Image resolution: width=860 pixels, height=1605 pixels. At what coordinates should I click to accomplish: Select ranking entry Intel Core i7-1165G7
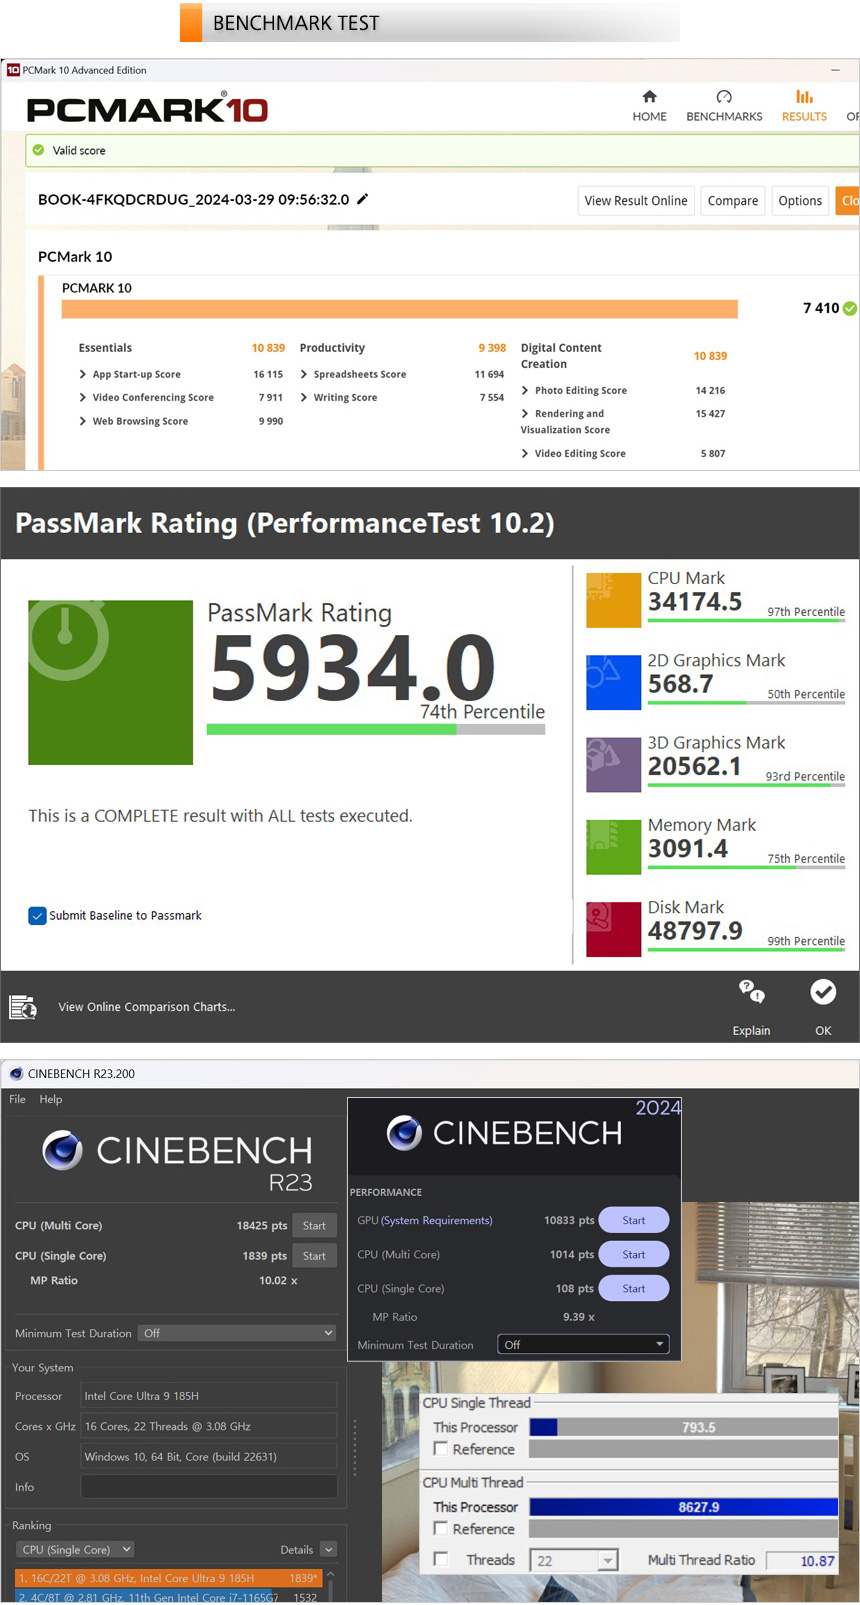(x=168, y=1597)
